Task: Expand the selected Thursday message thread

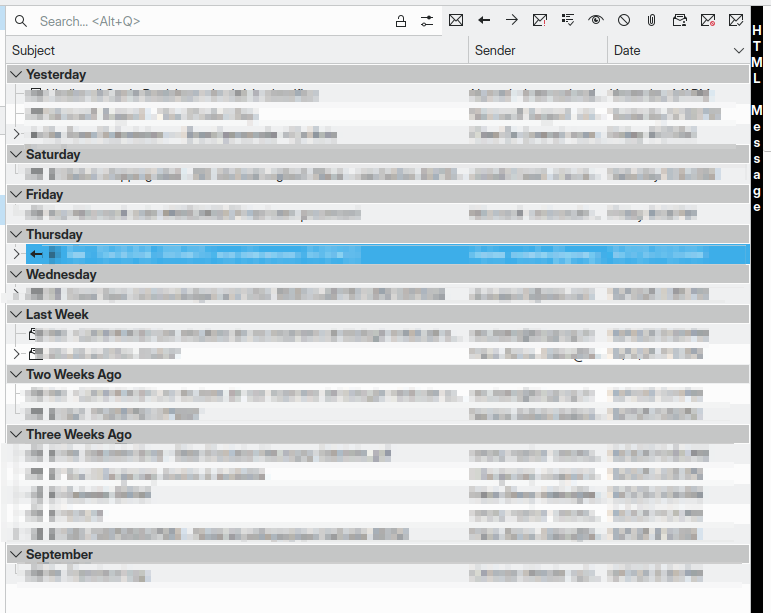Action: click(x=16, y=255)
